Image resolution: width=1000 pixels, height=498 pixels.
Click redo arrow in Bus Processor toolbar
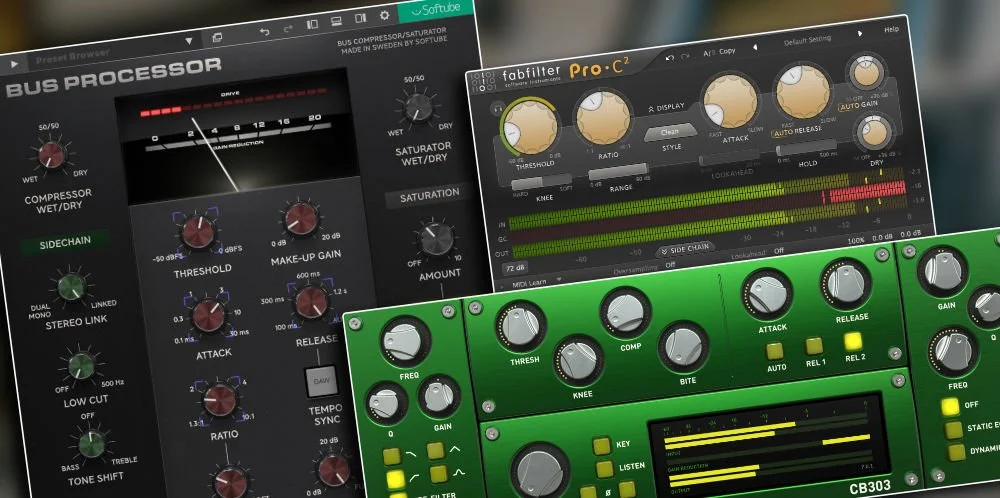click(x=288, y=28)
